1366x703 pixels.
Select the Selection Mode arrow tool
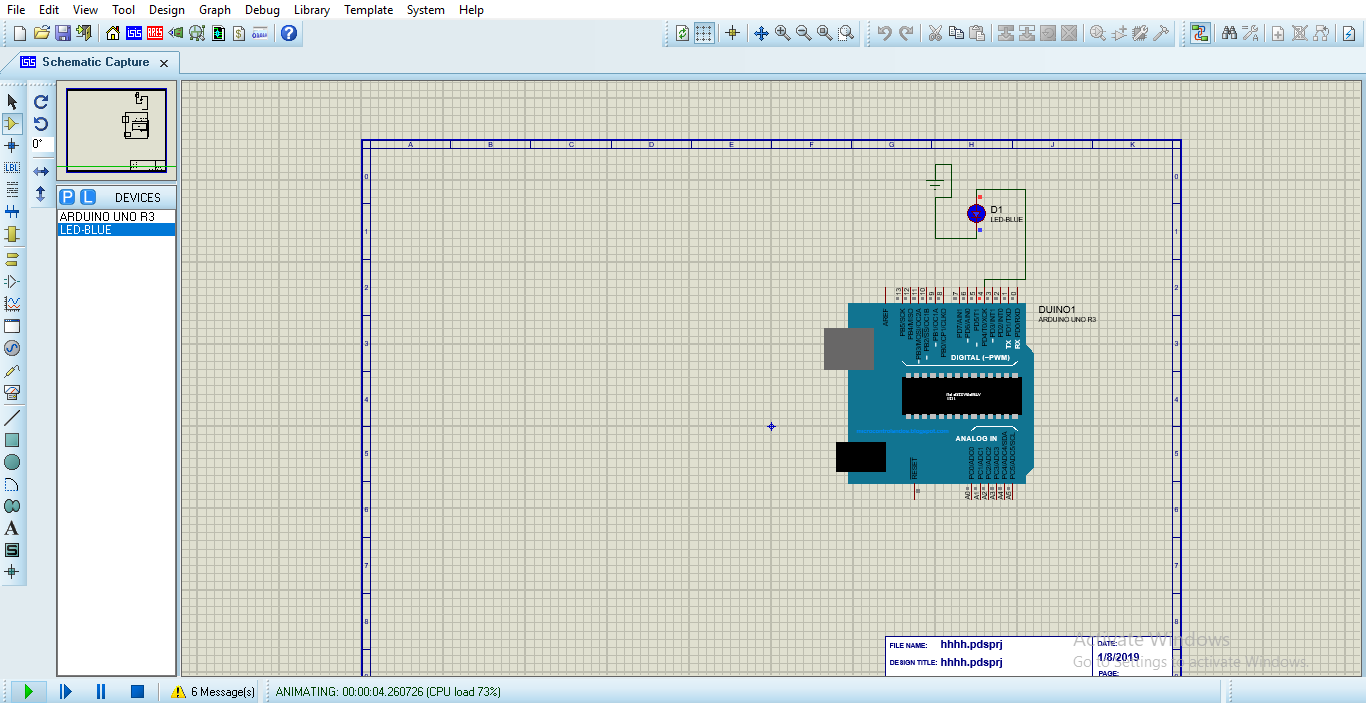pyautogui.click(x=12, y=101)
